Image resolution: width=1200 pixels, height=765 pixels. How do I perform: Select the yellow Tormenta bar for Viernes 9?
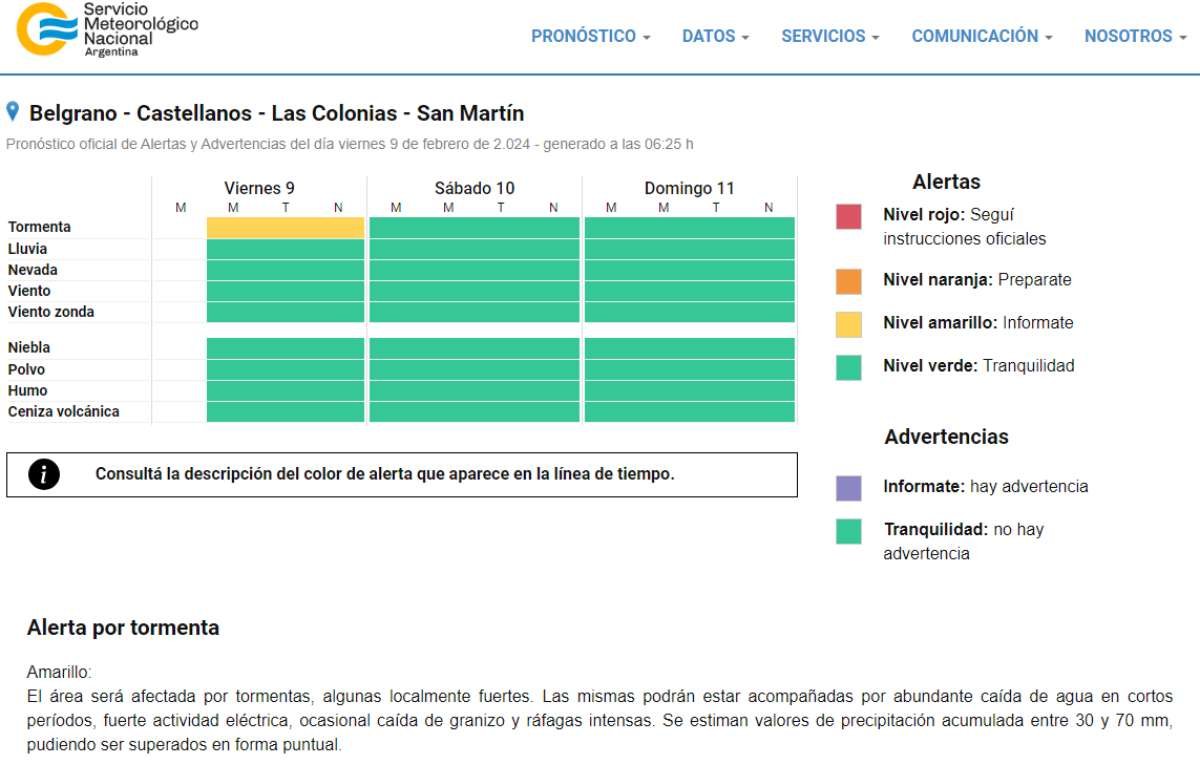coord(285,228)
